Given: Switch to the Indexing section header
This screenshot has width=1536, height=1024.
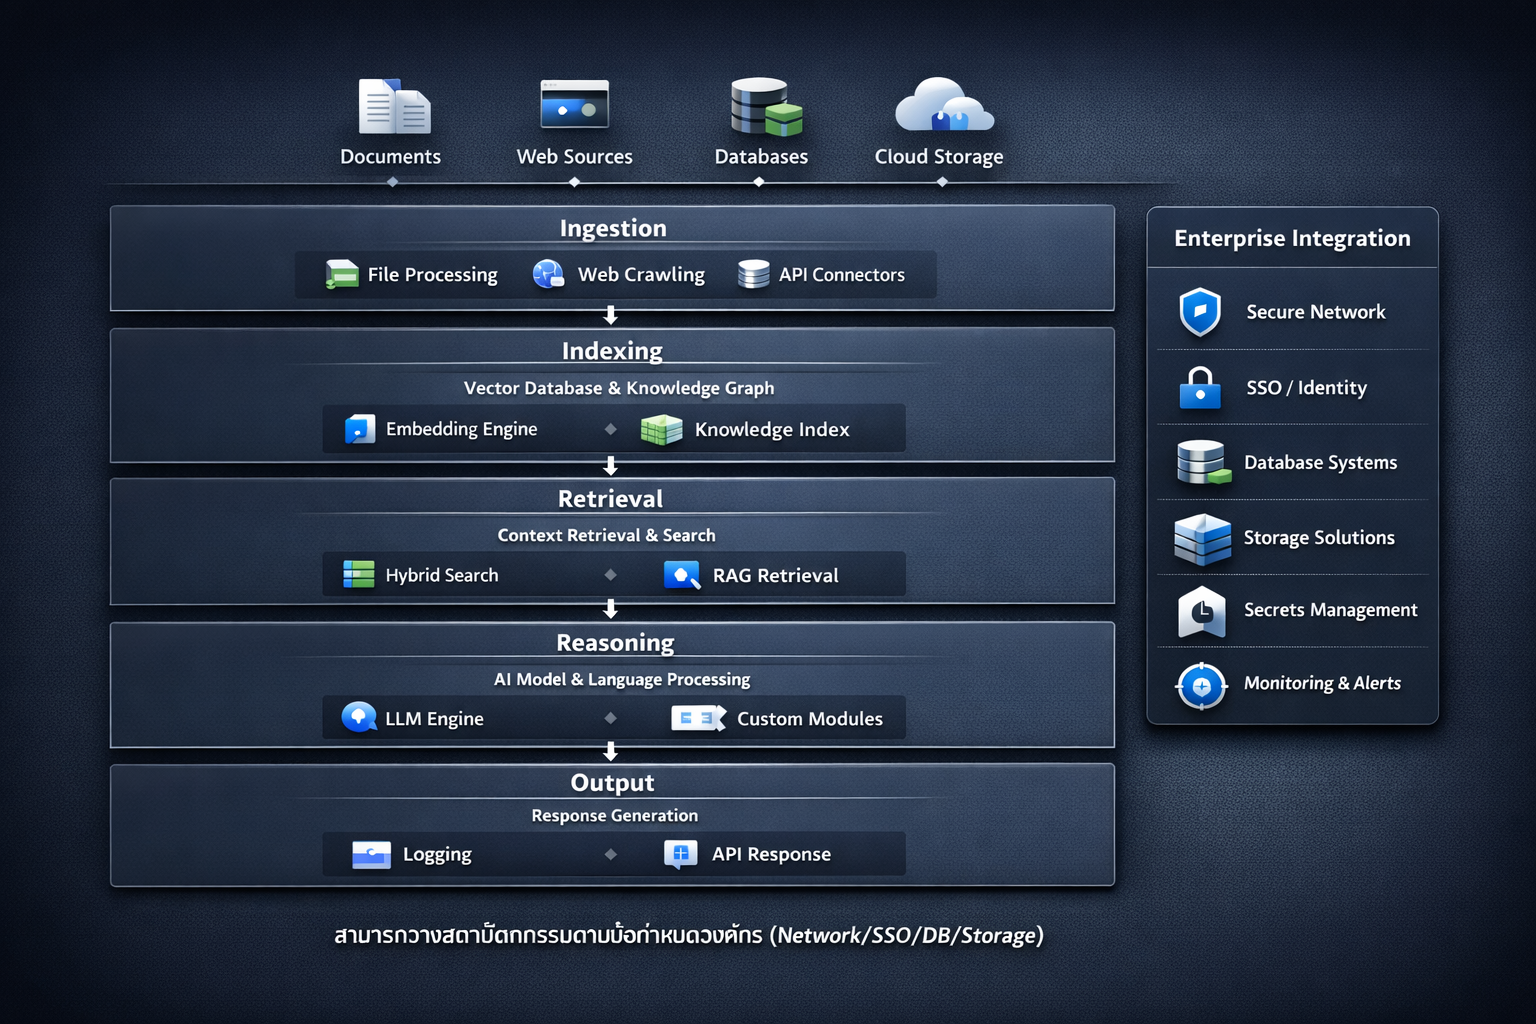Looking at the screenshot, I should click(611, 351).
